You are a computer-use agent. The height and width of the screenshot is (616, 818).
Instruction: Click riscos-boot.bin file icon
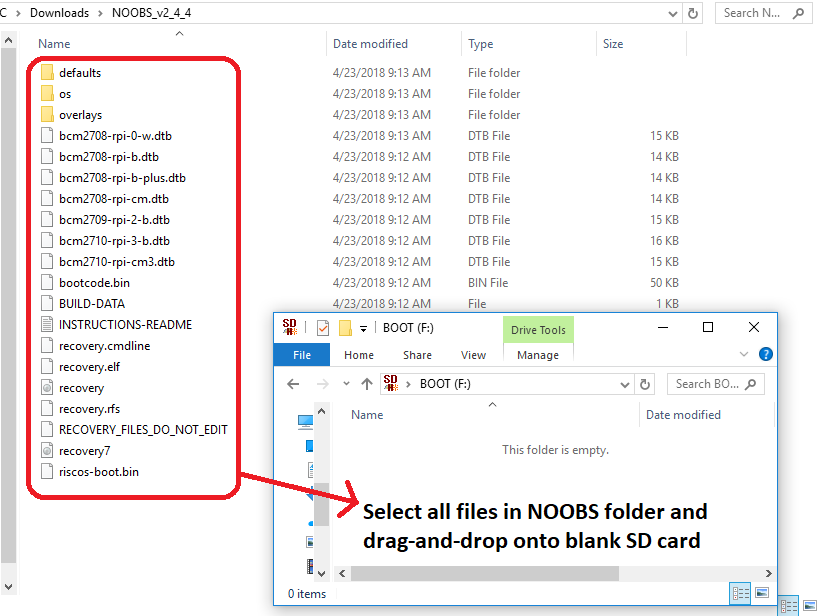click(x=47, y=472)
